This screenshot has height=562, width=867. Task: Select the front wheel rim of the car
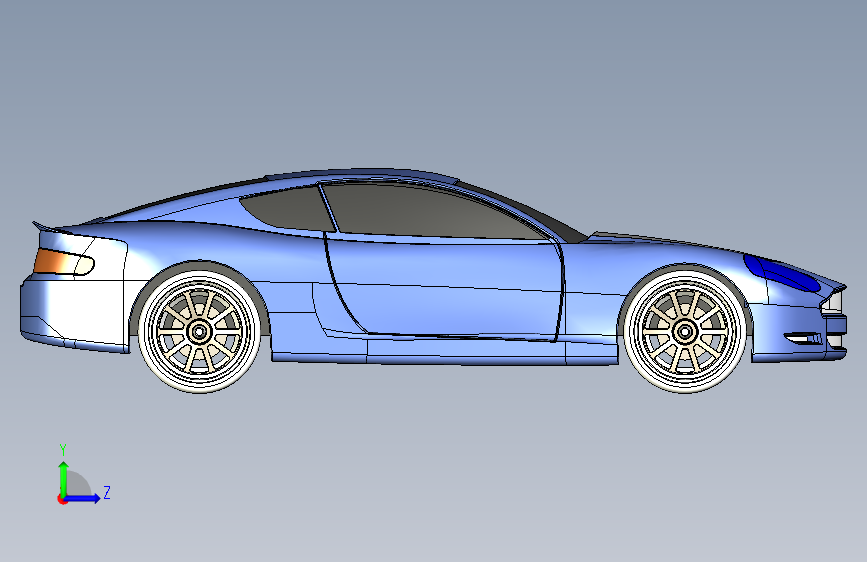[685, 332]
